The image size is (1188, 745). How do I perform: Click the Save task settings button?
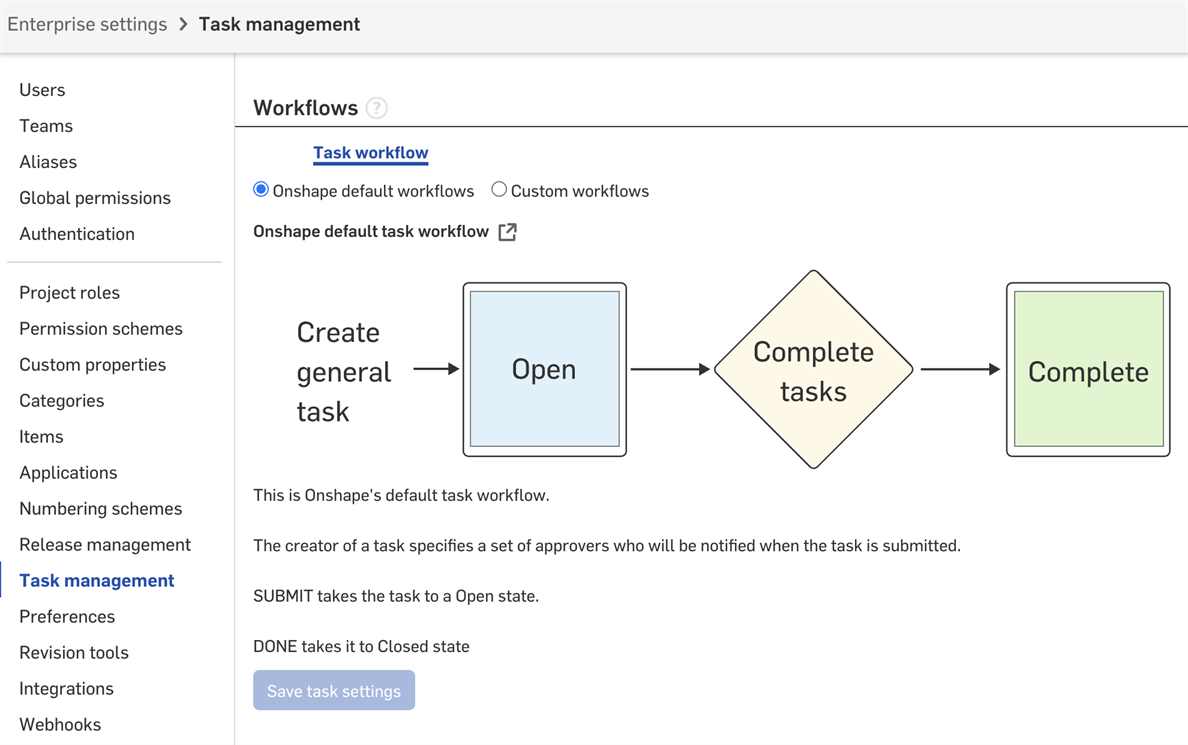point(334,690)
